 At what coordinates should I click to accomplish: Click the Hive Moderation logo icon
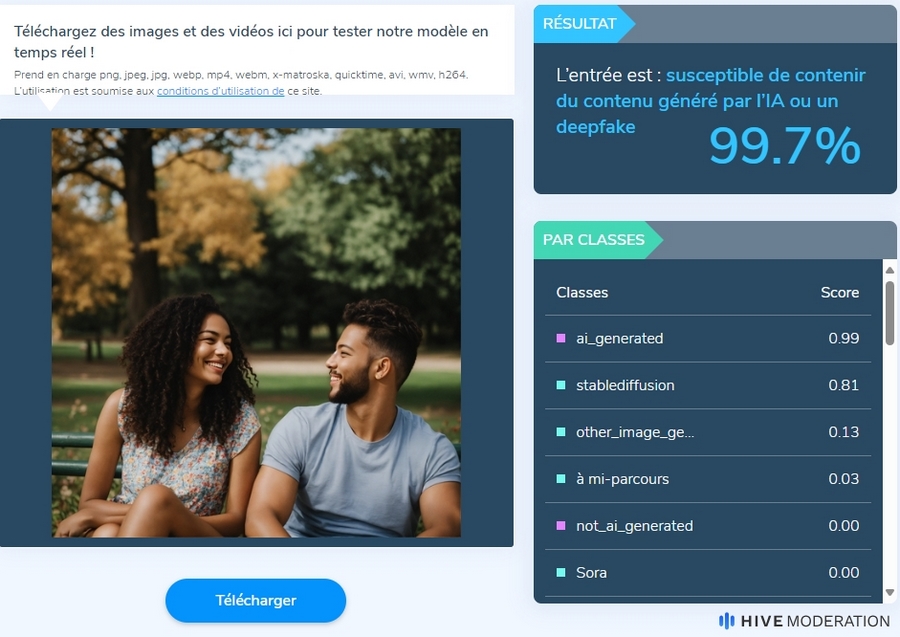point(726,621)
